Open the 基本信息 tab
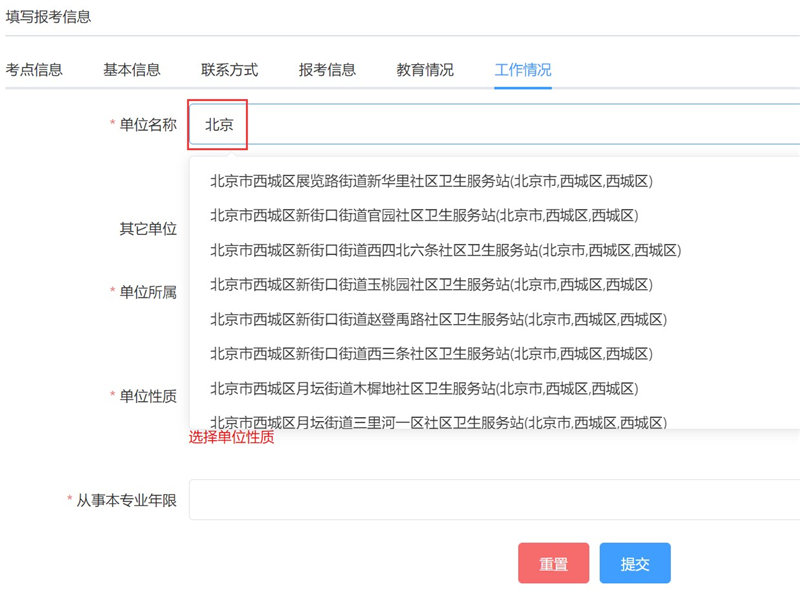 click(x=131, y=70)
